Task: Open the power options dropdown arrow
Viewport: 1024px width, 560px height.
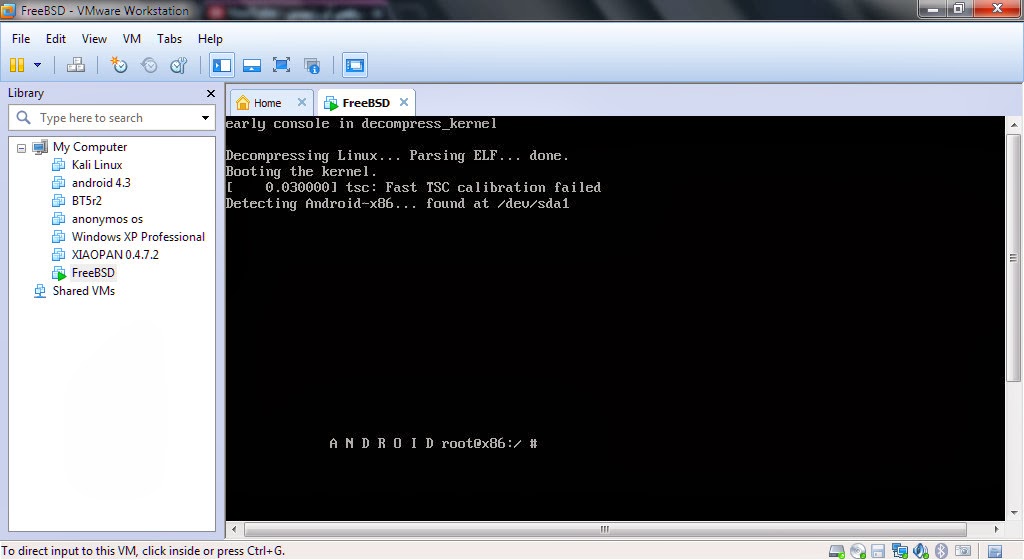Action: 37,65
